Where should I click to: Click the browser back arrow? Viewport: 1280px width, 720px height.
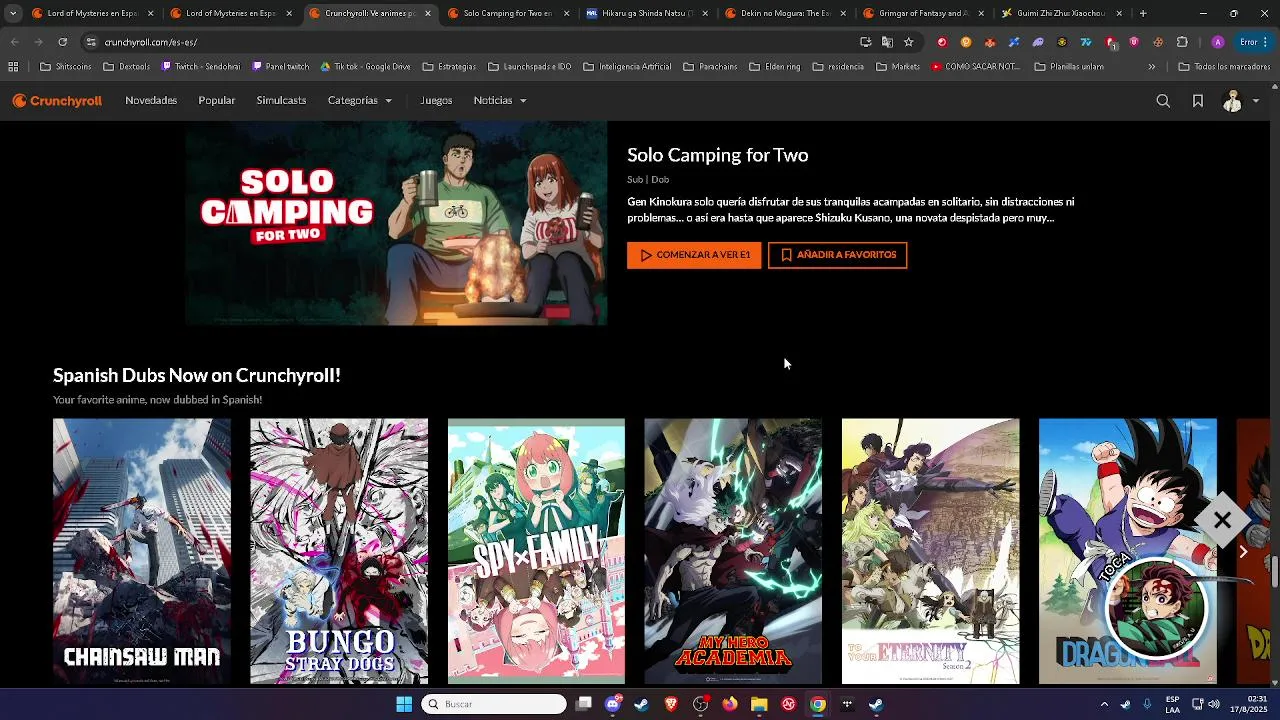[14, 42]
